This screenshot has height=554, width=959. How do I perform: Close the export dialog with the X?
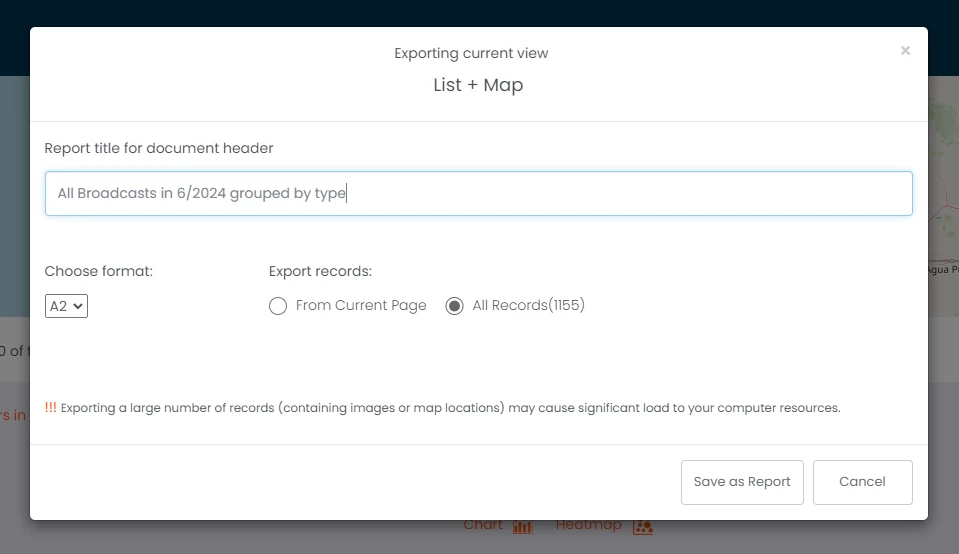click(x=905, y=51)
